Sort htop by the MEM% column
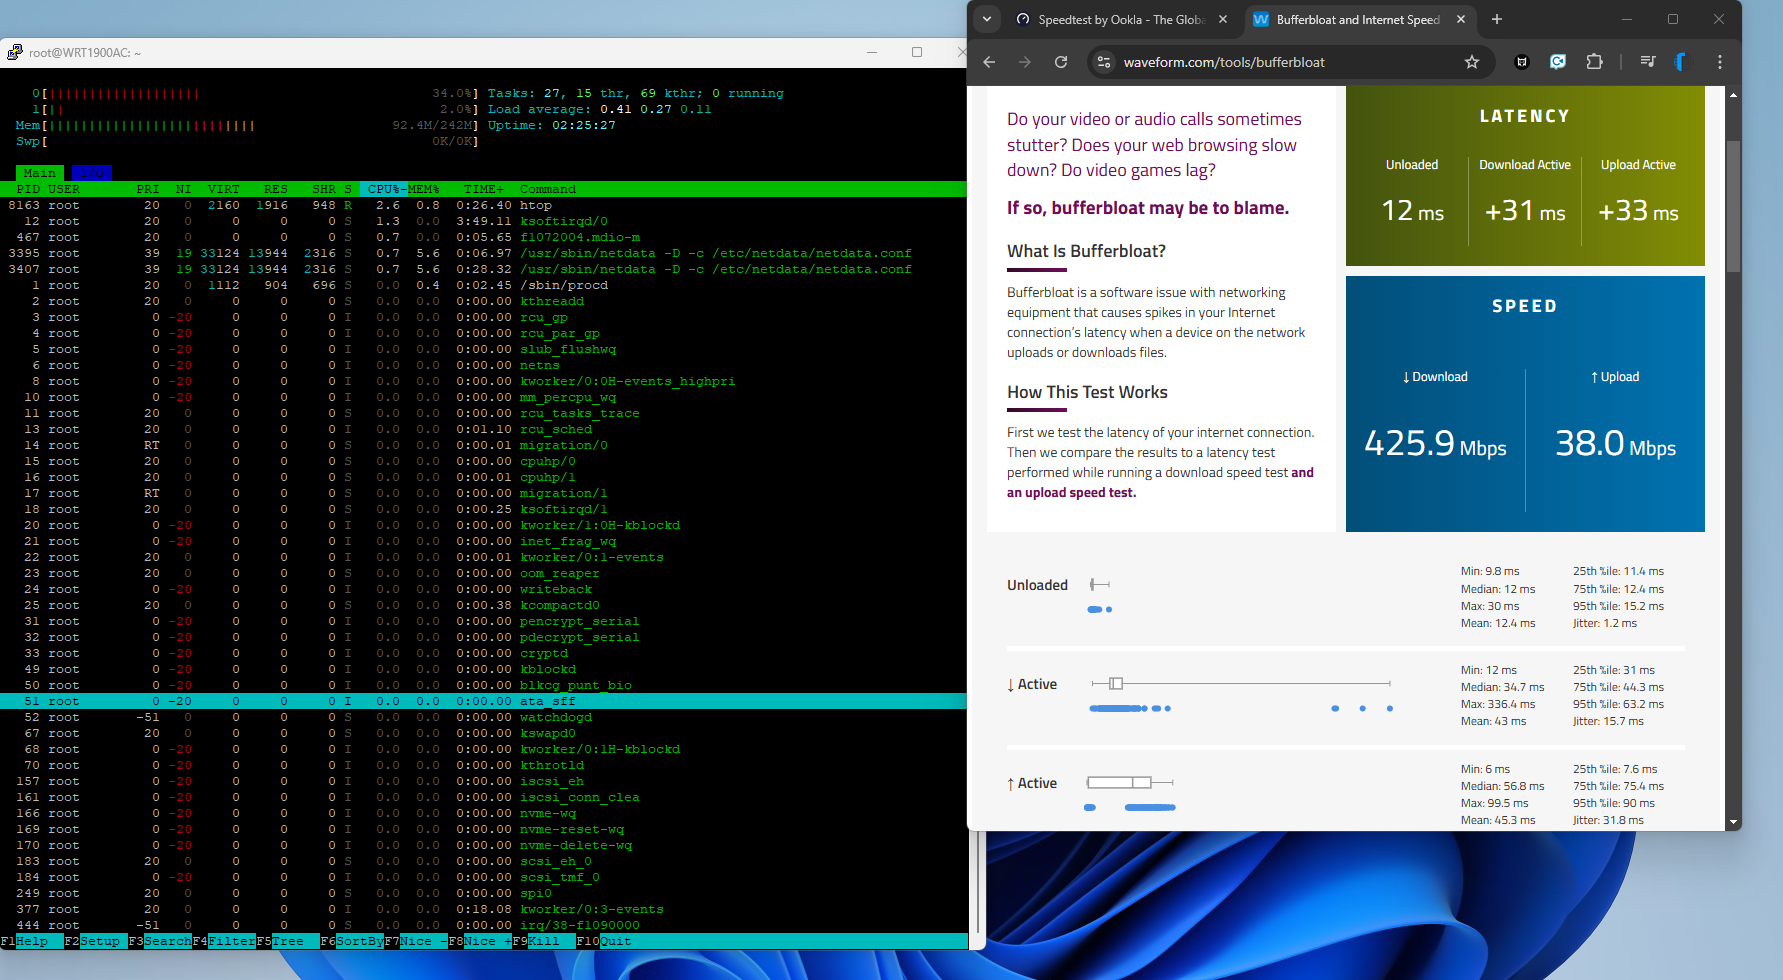This screenshot has width=1783, height=980. 424,189
